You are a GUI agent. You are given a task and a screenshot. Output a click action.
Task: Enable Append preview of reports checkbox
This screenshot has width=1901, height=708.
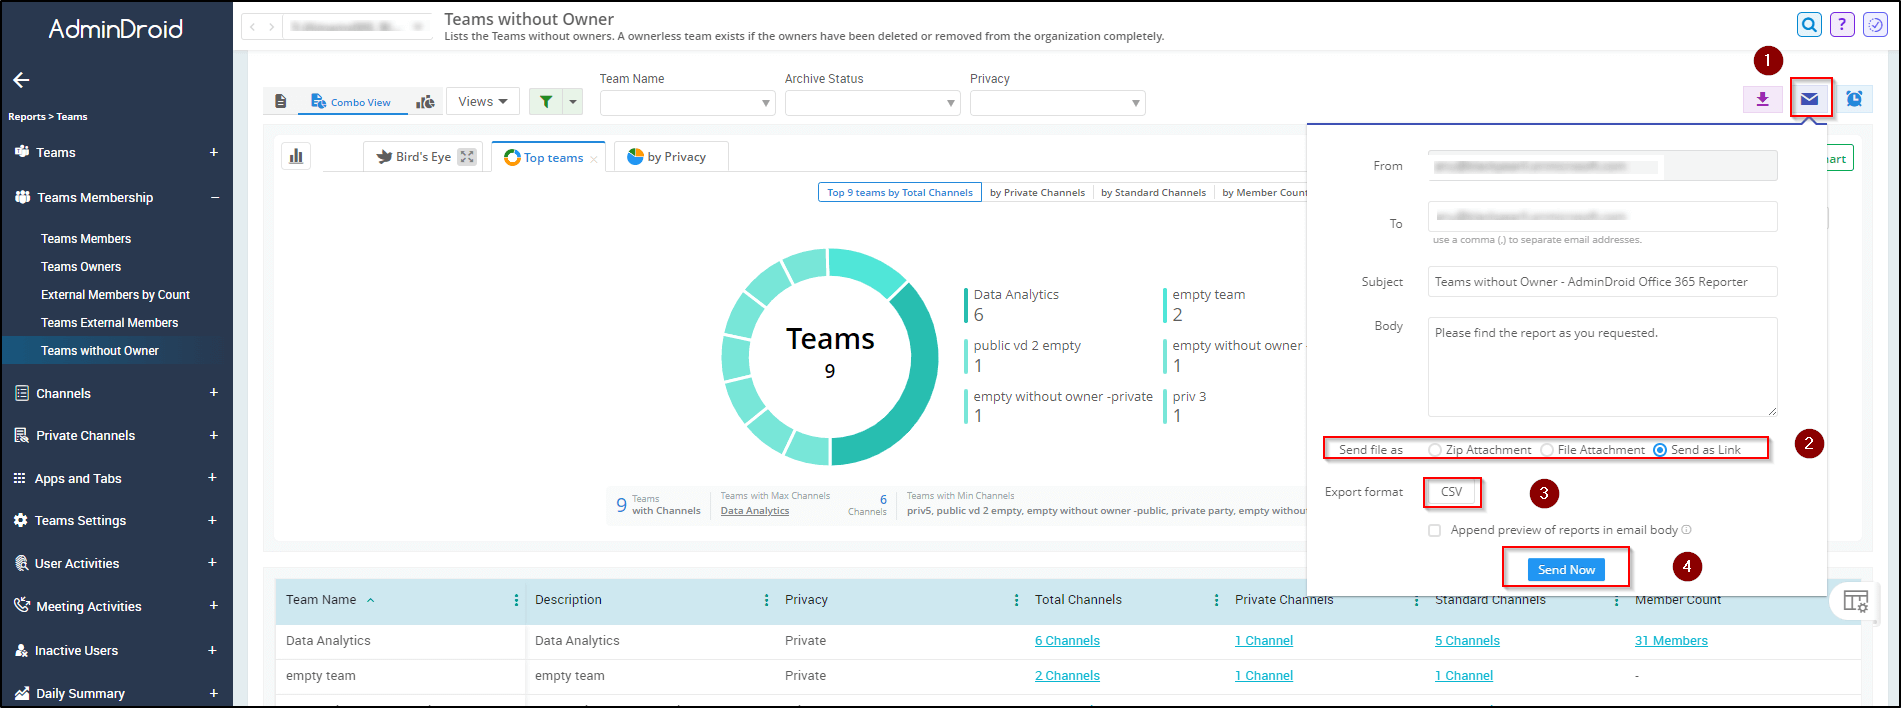click(x=1435, y=530)
